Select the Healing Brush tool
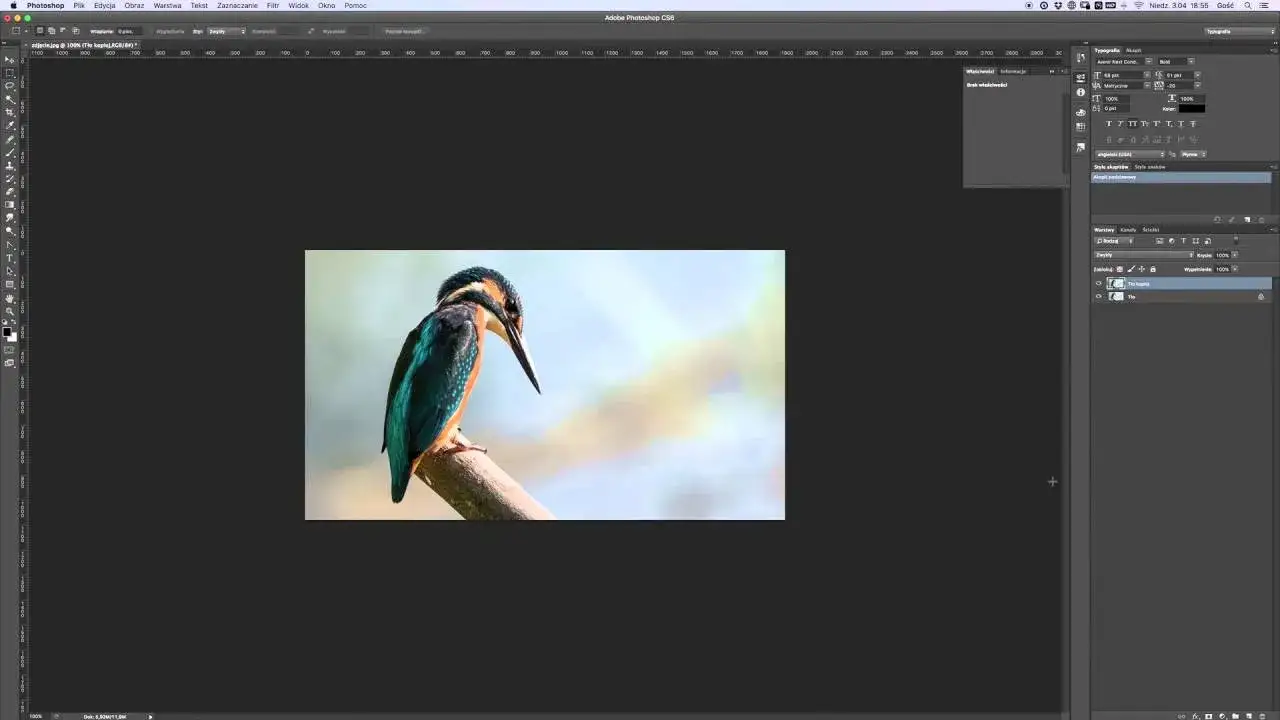1280x720 pixels. [x=10, y=139]
